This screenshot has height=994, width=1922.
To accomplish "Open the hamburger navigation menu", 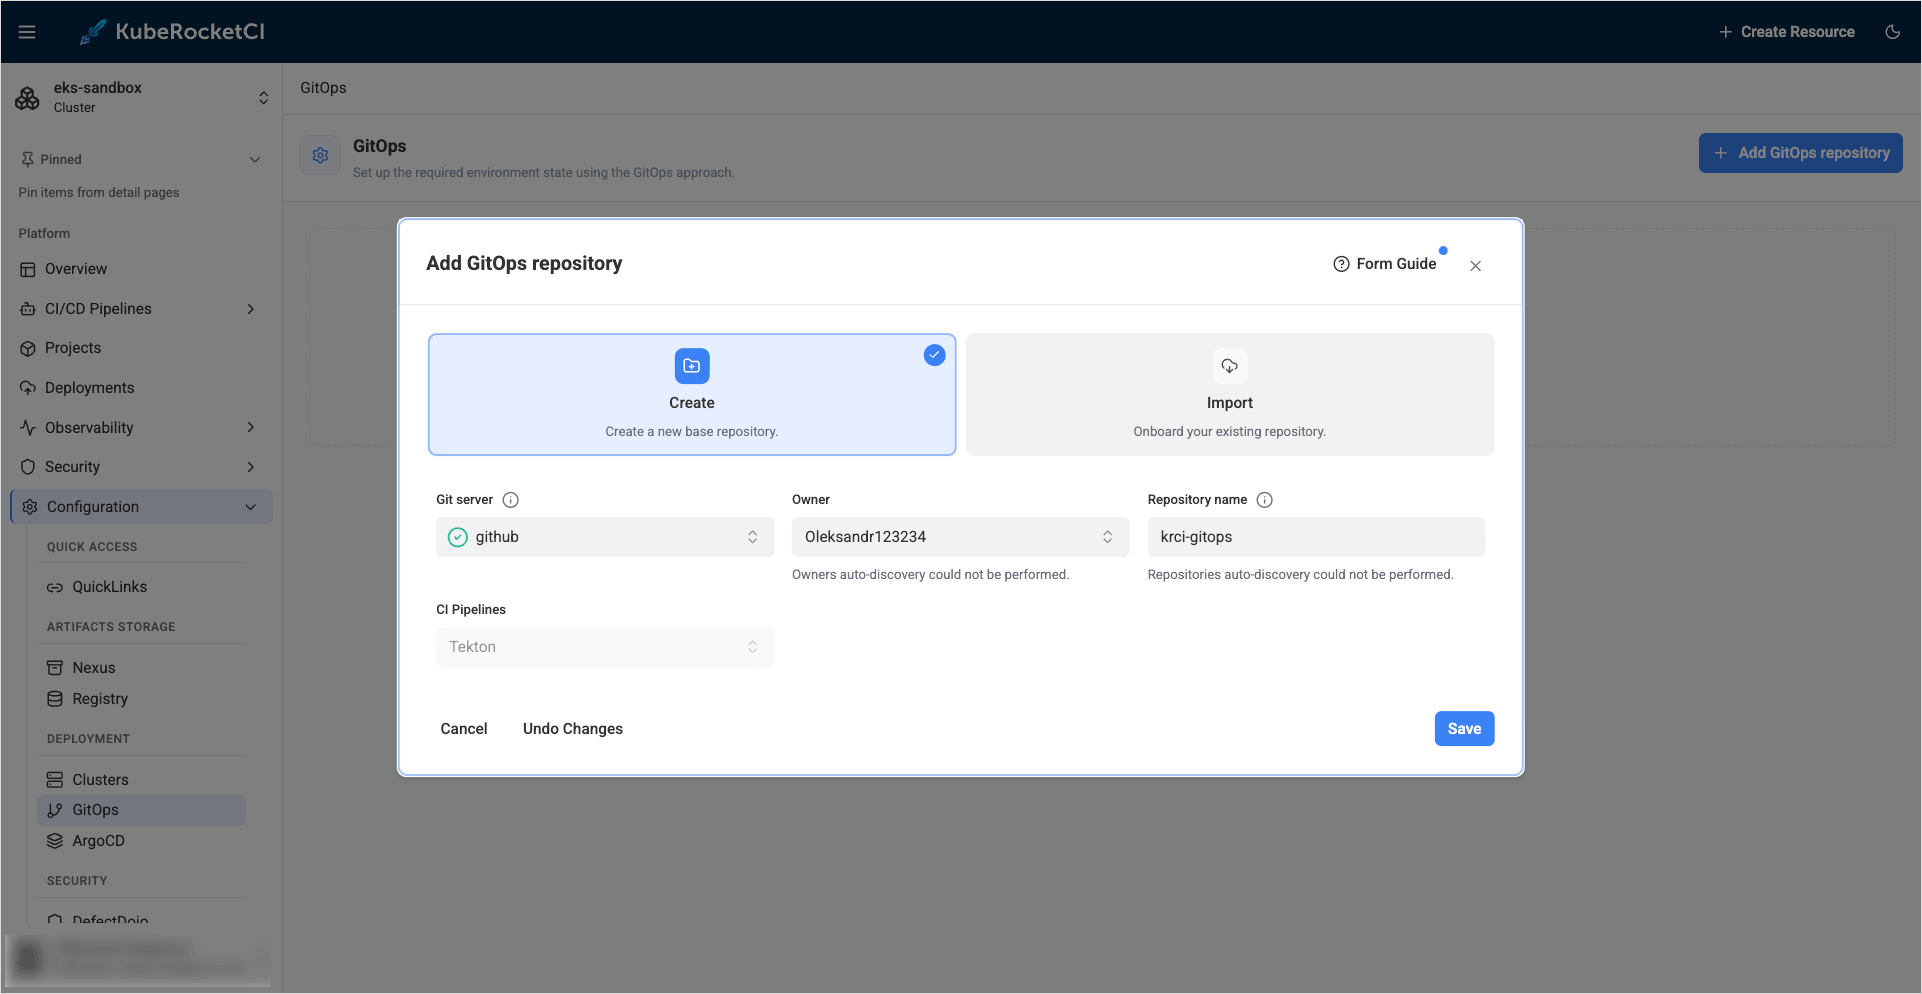I will coord(27,32).
